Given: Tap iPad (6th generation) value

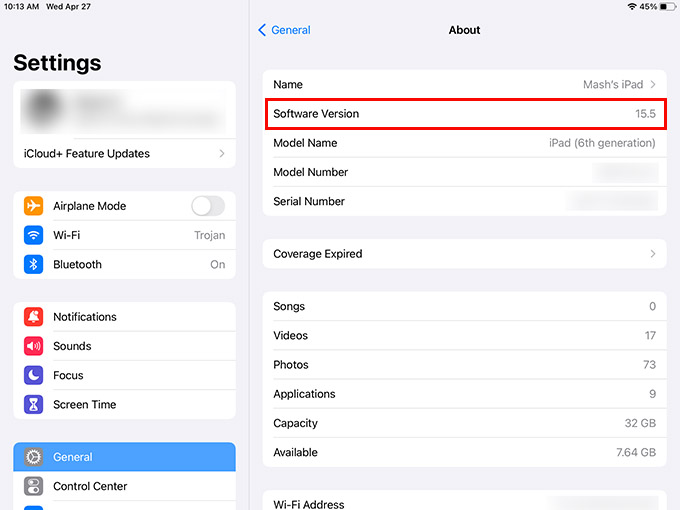Looking at the screenshot, I should (602, 143).
